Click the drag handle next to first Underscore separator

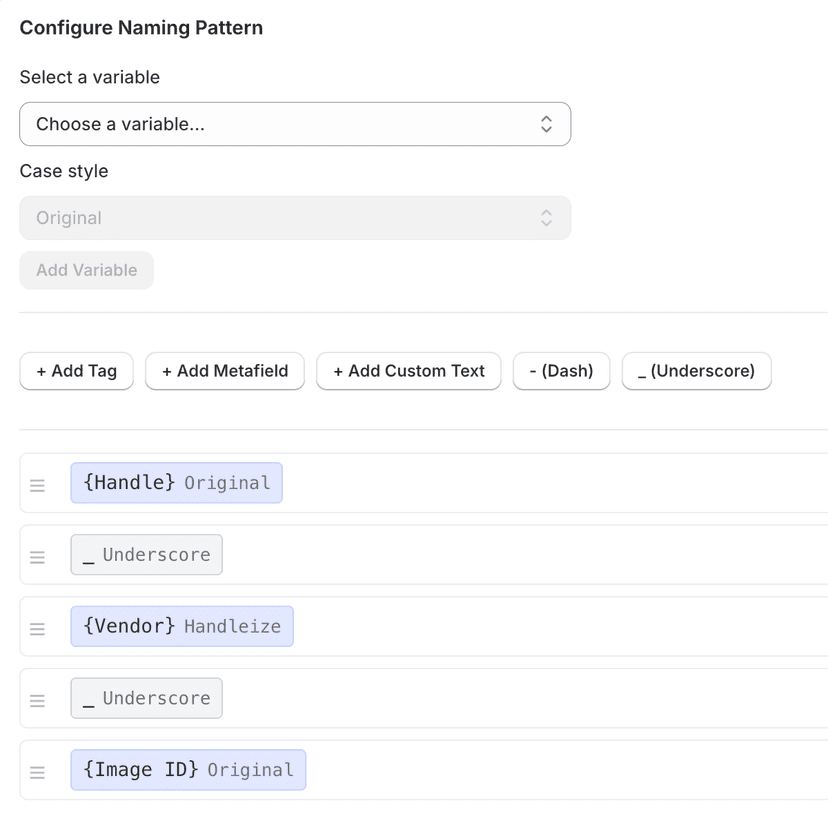point(38,556)
